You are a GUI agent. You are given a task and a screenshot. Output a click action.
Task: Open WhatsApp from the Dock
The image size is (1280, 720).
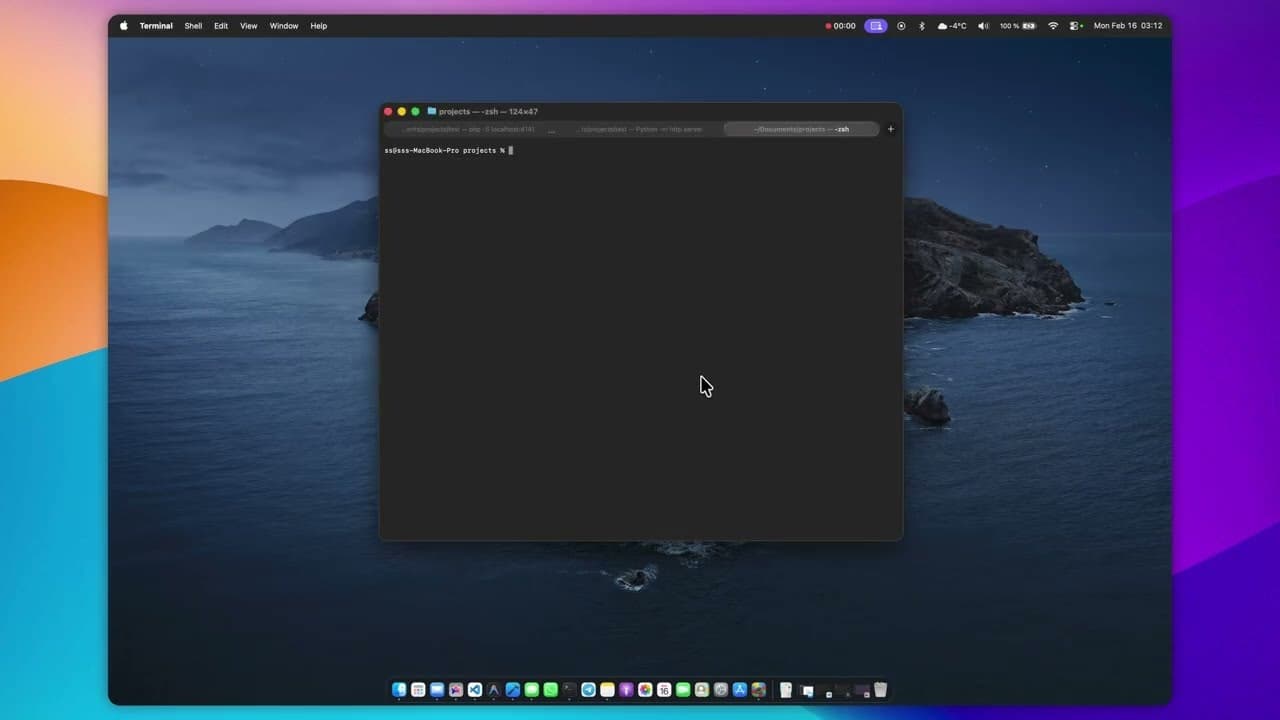click(549, 690)
